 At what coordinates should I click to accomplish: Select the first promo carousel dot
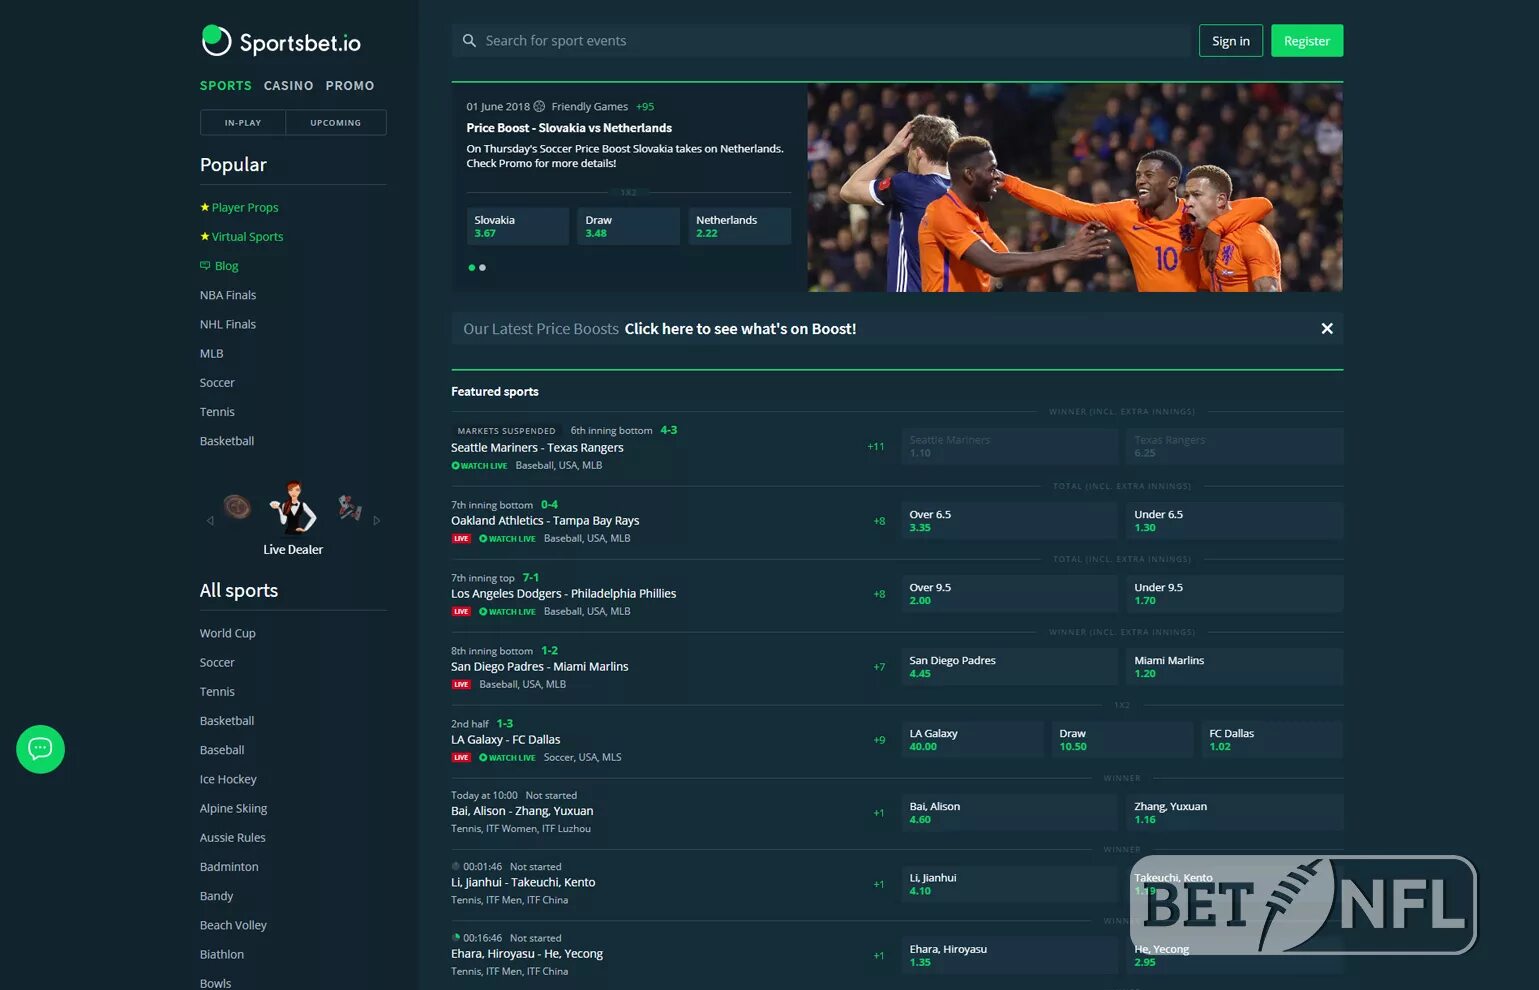pos(472,268)
